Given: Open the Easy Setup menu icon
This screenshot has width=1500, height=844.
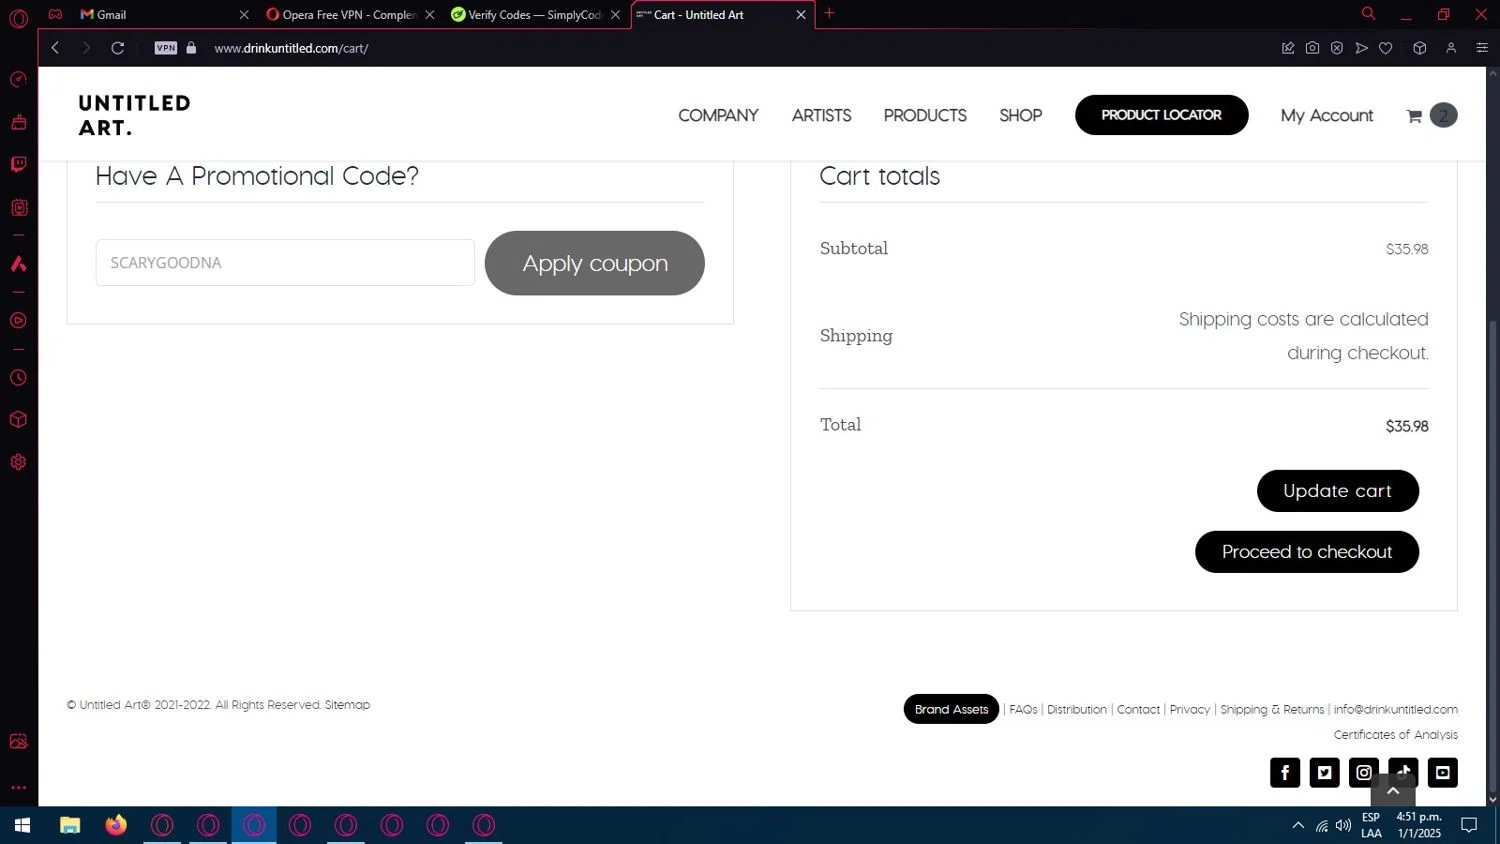Looking at the screenshot, I should click(x=1482, y=48).
